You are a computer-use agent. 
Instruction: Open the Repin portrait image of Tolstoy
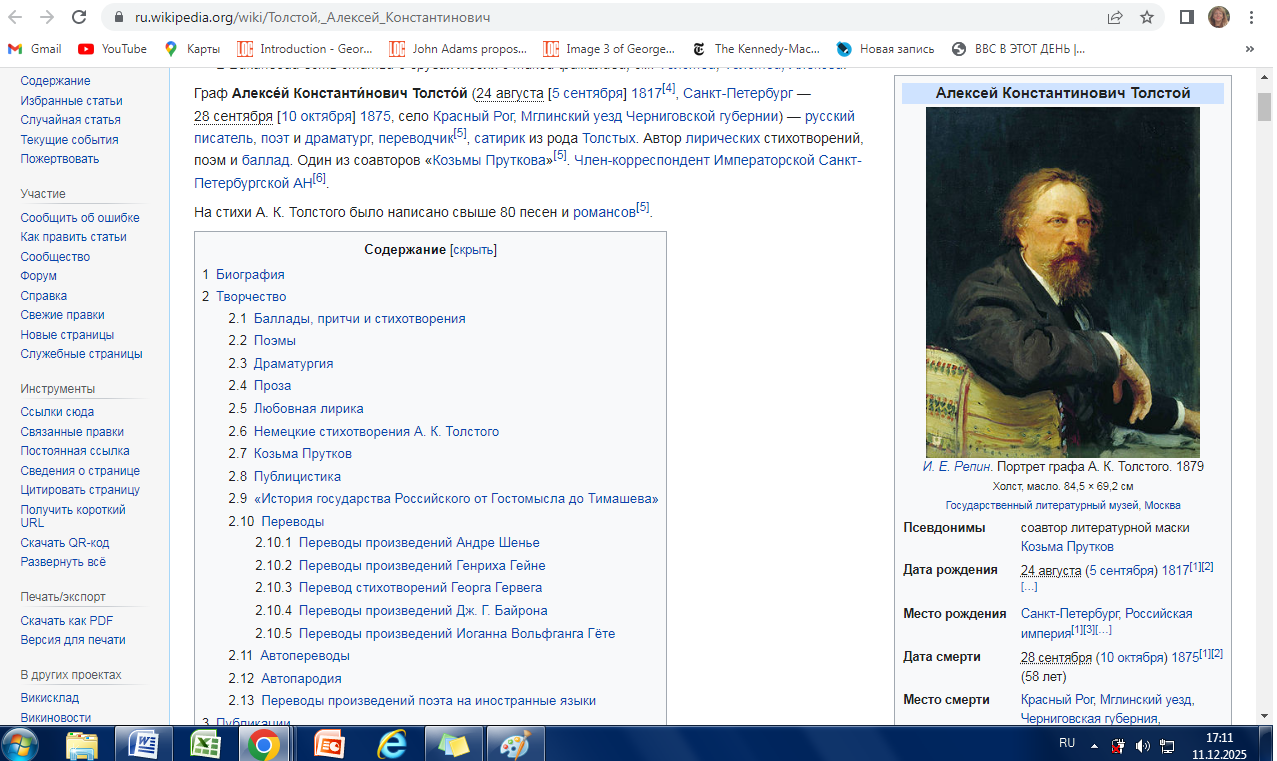pyautogui.click(x=1063, y=282)
